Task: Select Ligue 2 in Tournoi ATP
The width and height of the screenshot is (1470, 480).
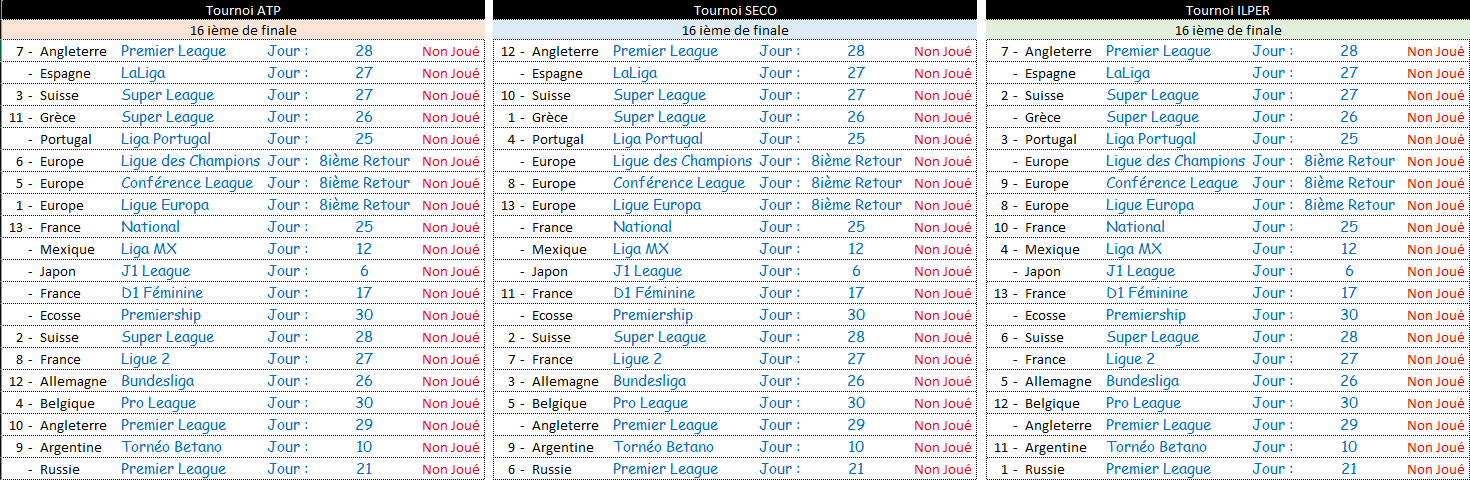Action: (145, 359)
